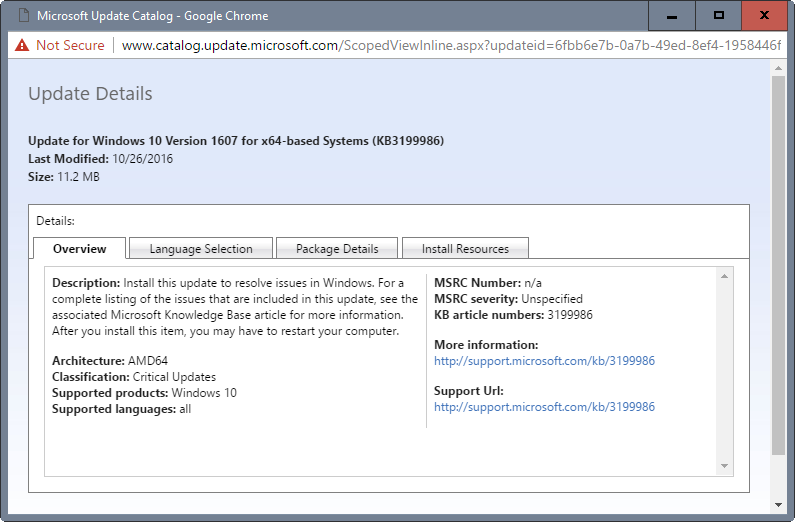795x522 pixels.
Task: Click the Description paragraph text
Action: (235, 307)
